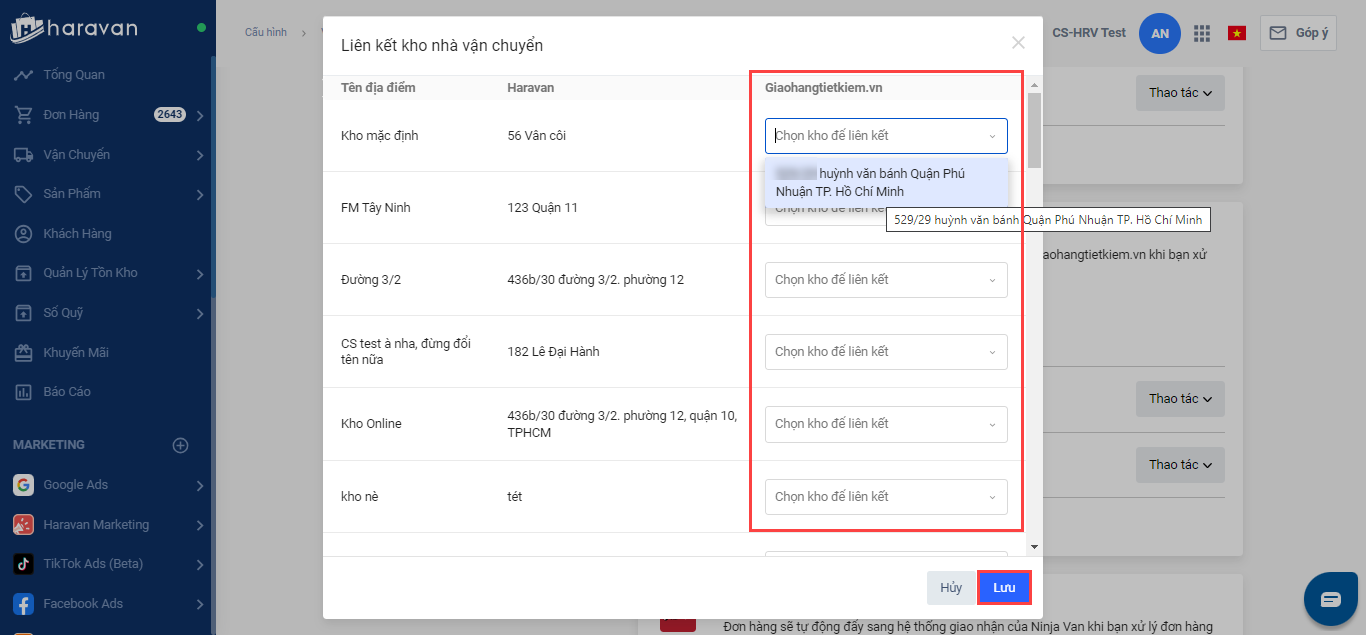Viewport: 1366px width, 635px height.
Task: Open warehouse dropdown for kho nè
Action: 886,496
